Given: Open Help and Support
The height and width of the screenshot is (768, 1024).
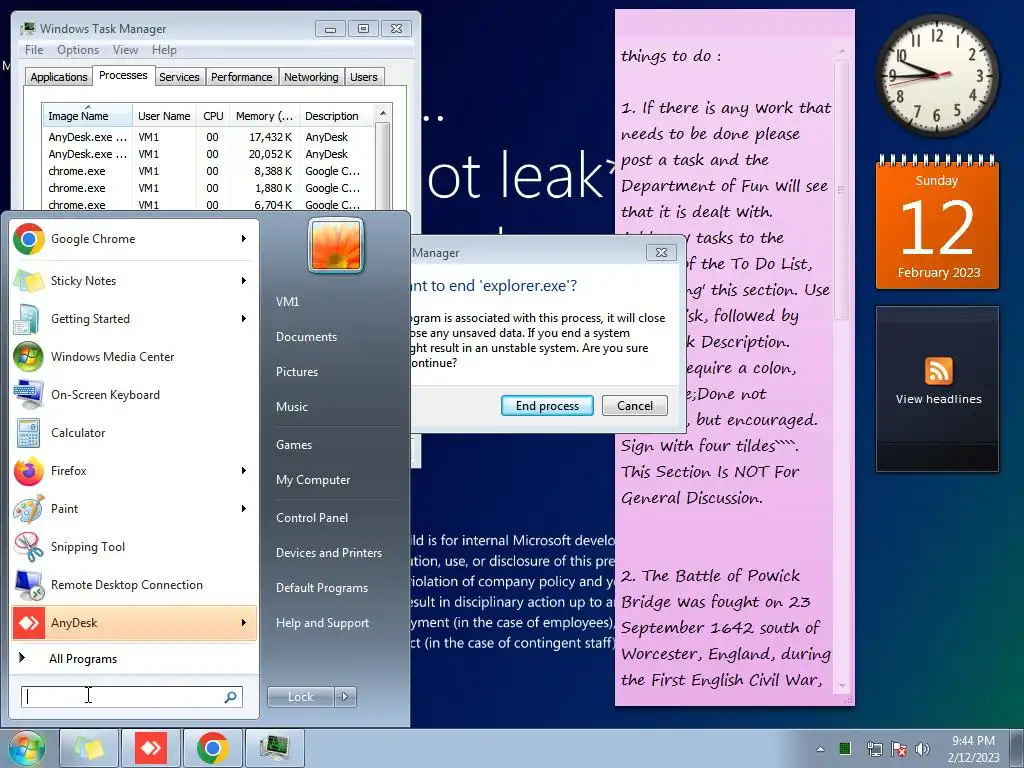Looking at the screenshot, I should click(322, 623).
